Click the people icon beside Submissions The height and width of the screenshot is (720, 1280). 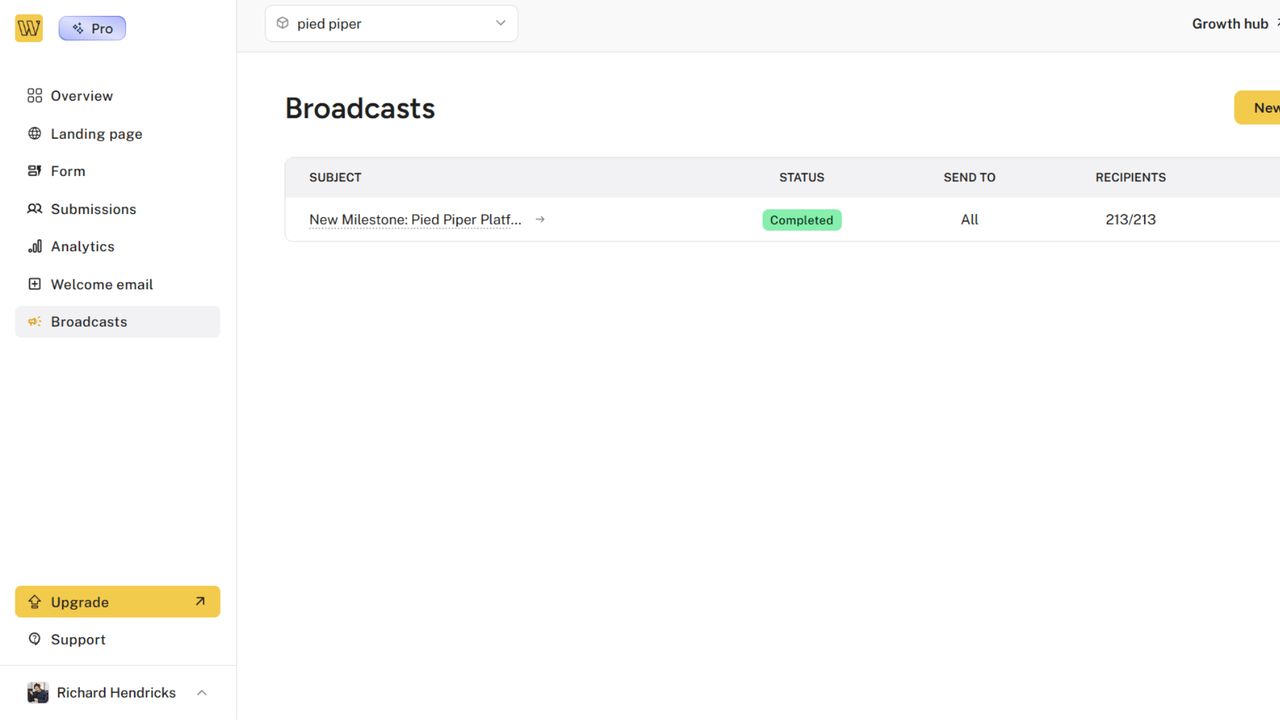(x=33, y=209)
